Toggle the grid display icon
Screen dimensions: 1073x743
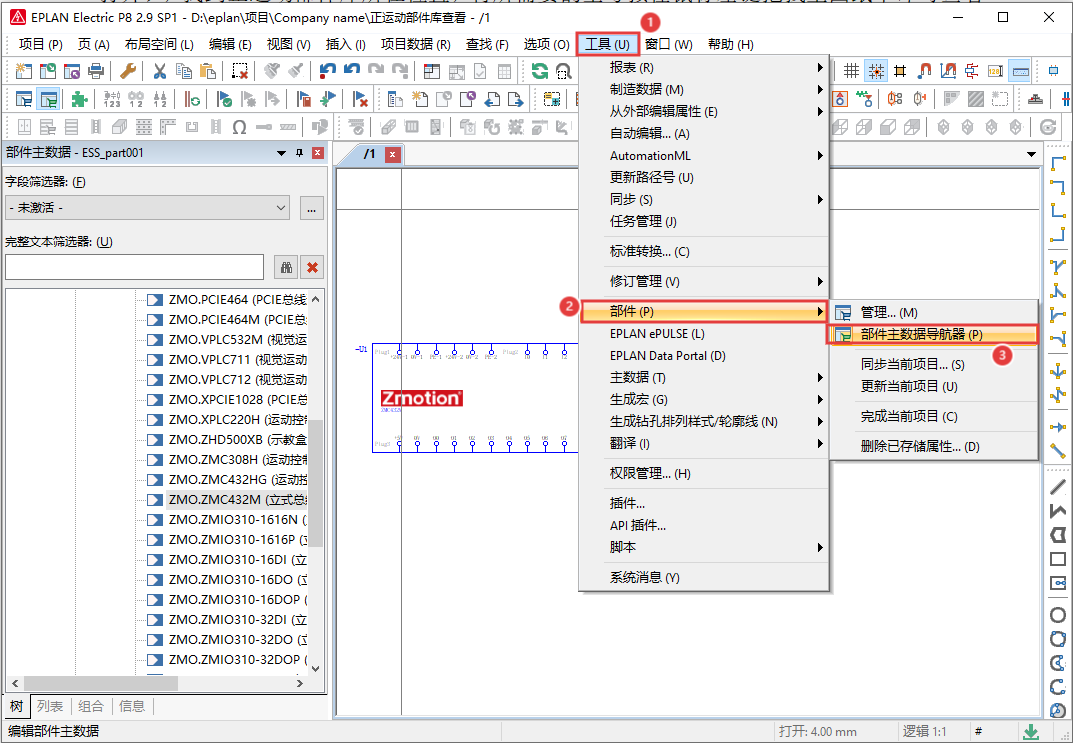(851, 71)
